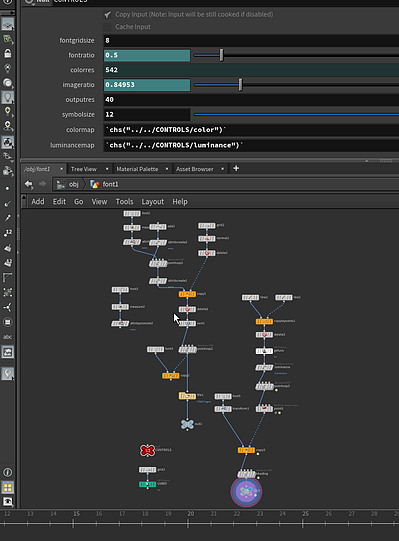Viewport: 399px width, 541px height.
Task: Select the orange copytopoints1 node
Action: coord(264,322)
